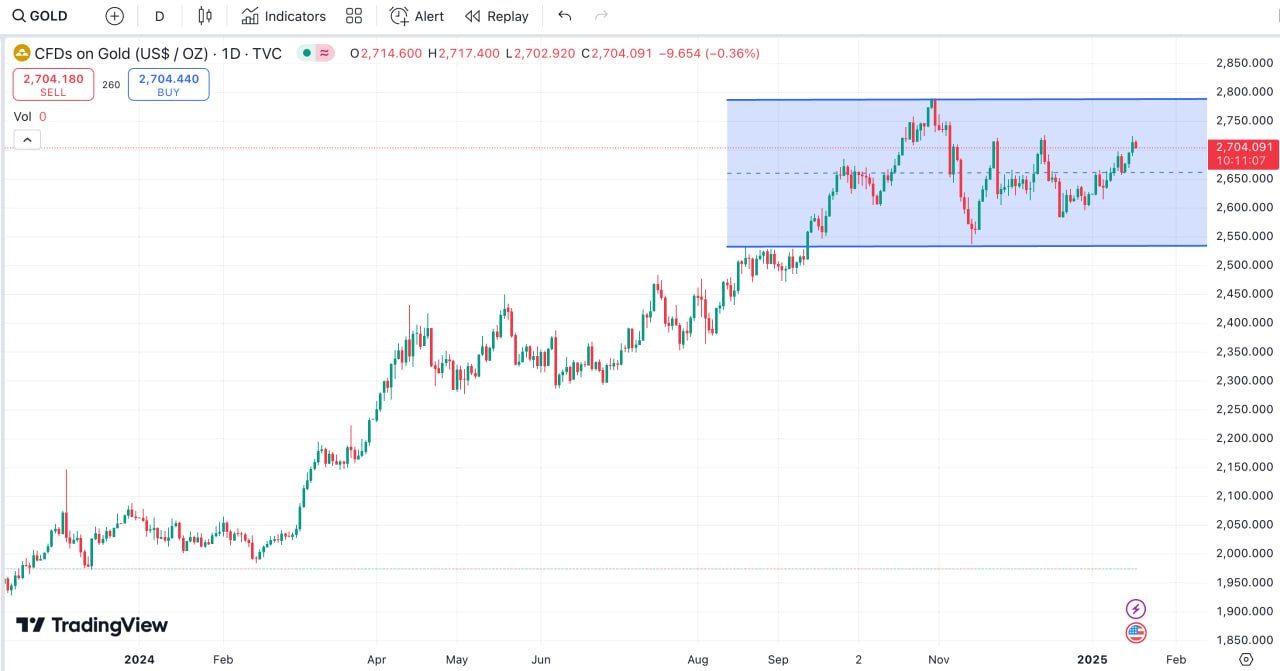Screen dimensions: 1280x671
Task: Click the price change −9.654 (−0.36%)
Action: pos(707,53)
